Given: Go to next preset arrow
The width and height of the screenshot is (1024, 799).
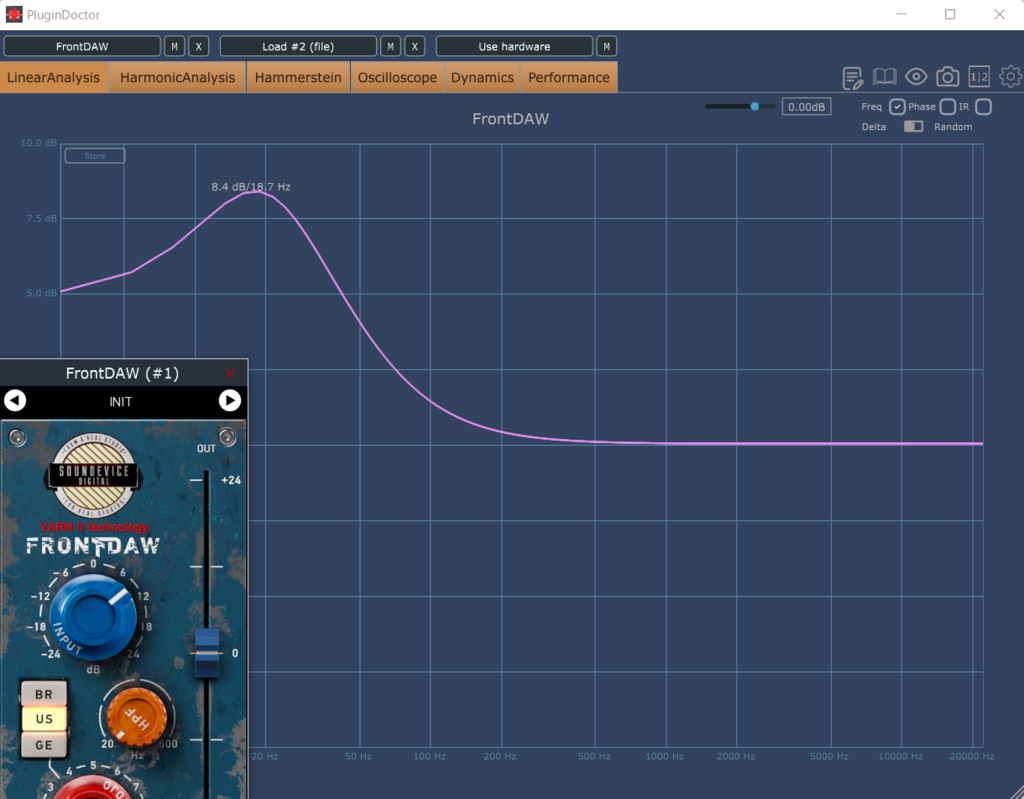Looking at the screenshot, I should coord(229,400).
